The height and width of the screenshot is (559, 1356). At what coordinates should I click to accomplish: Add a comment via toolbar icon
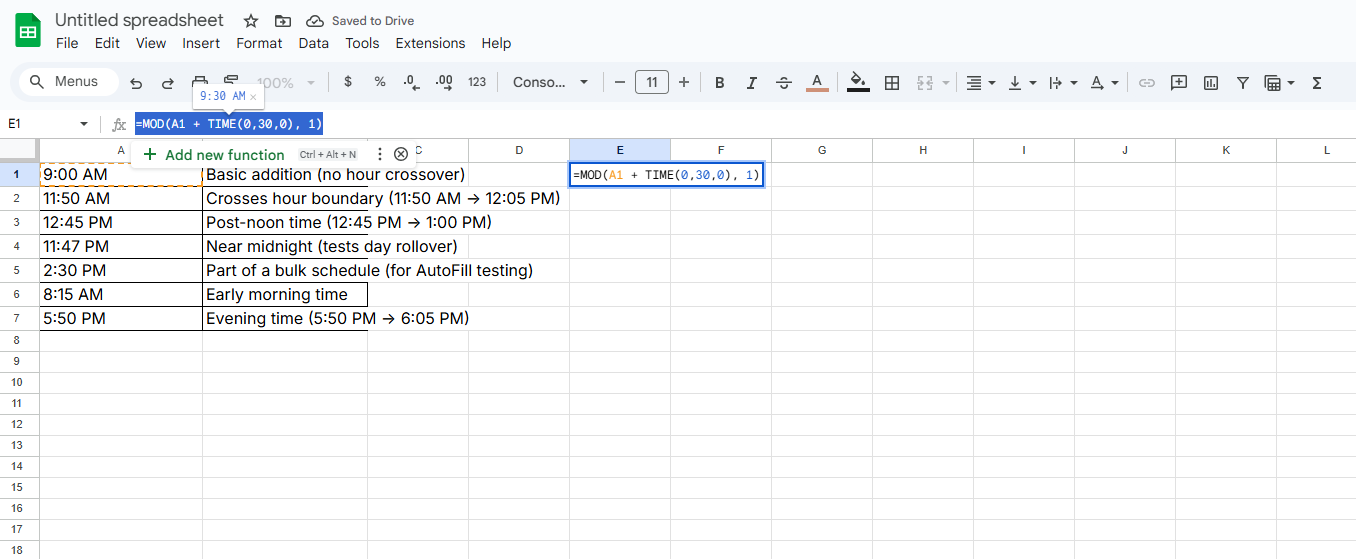coord(1179,83)
